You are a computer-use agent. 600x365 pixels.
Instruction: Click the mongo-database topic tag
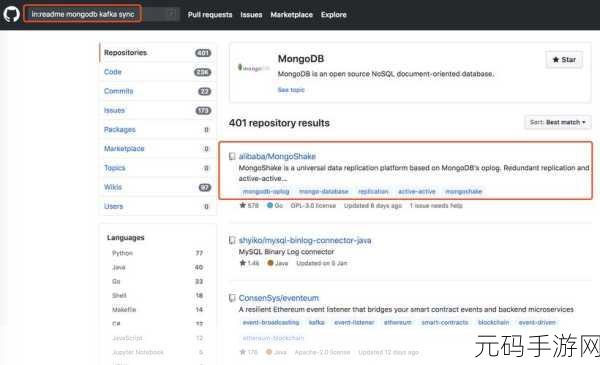324,191
